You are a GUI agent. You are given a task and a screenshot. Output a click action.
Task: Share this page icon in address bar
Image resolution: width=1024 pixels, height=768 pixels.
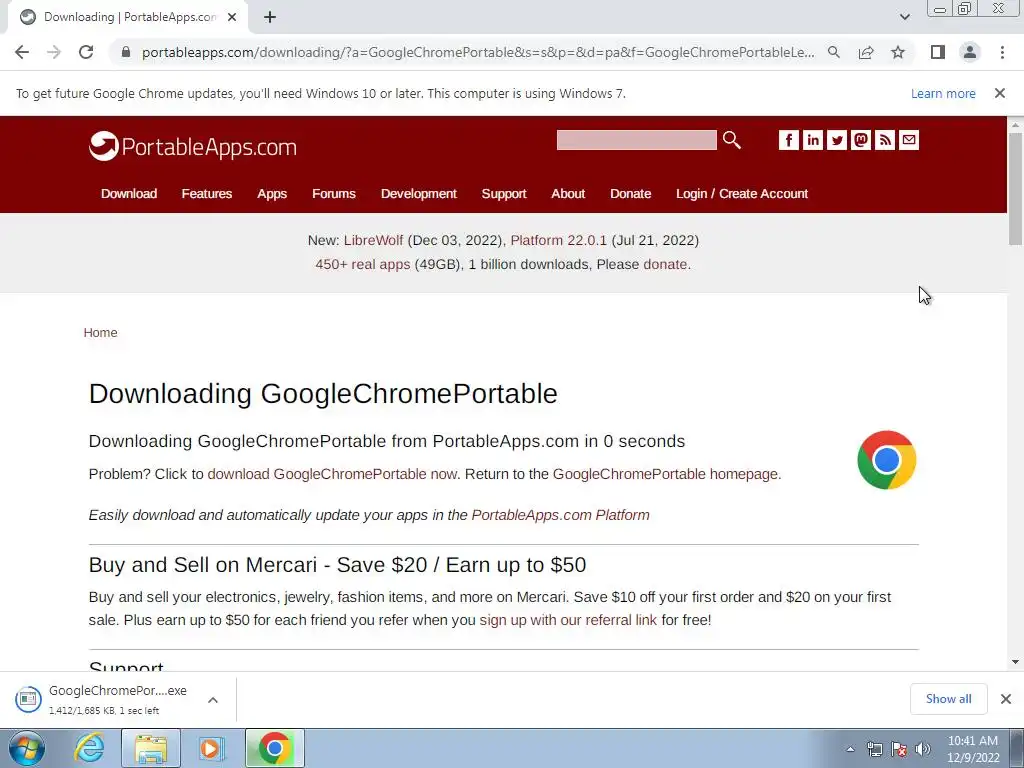pos(866,52)
